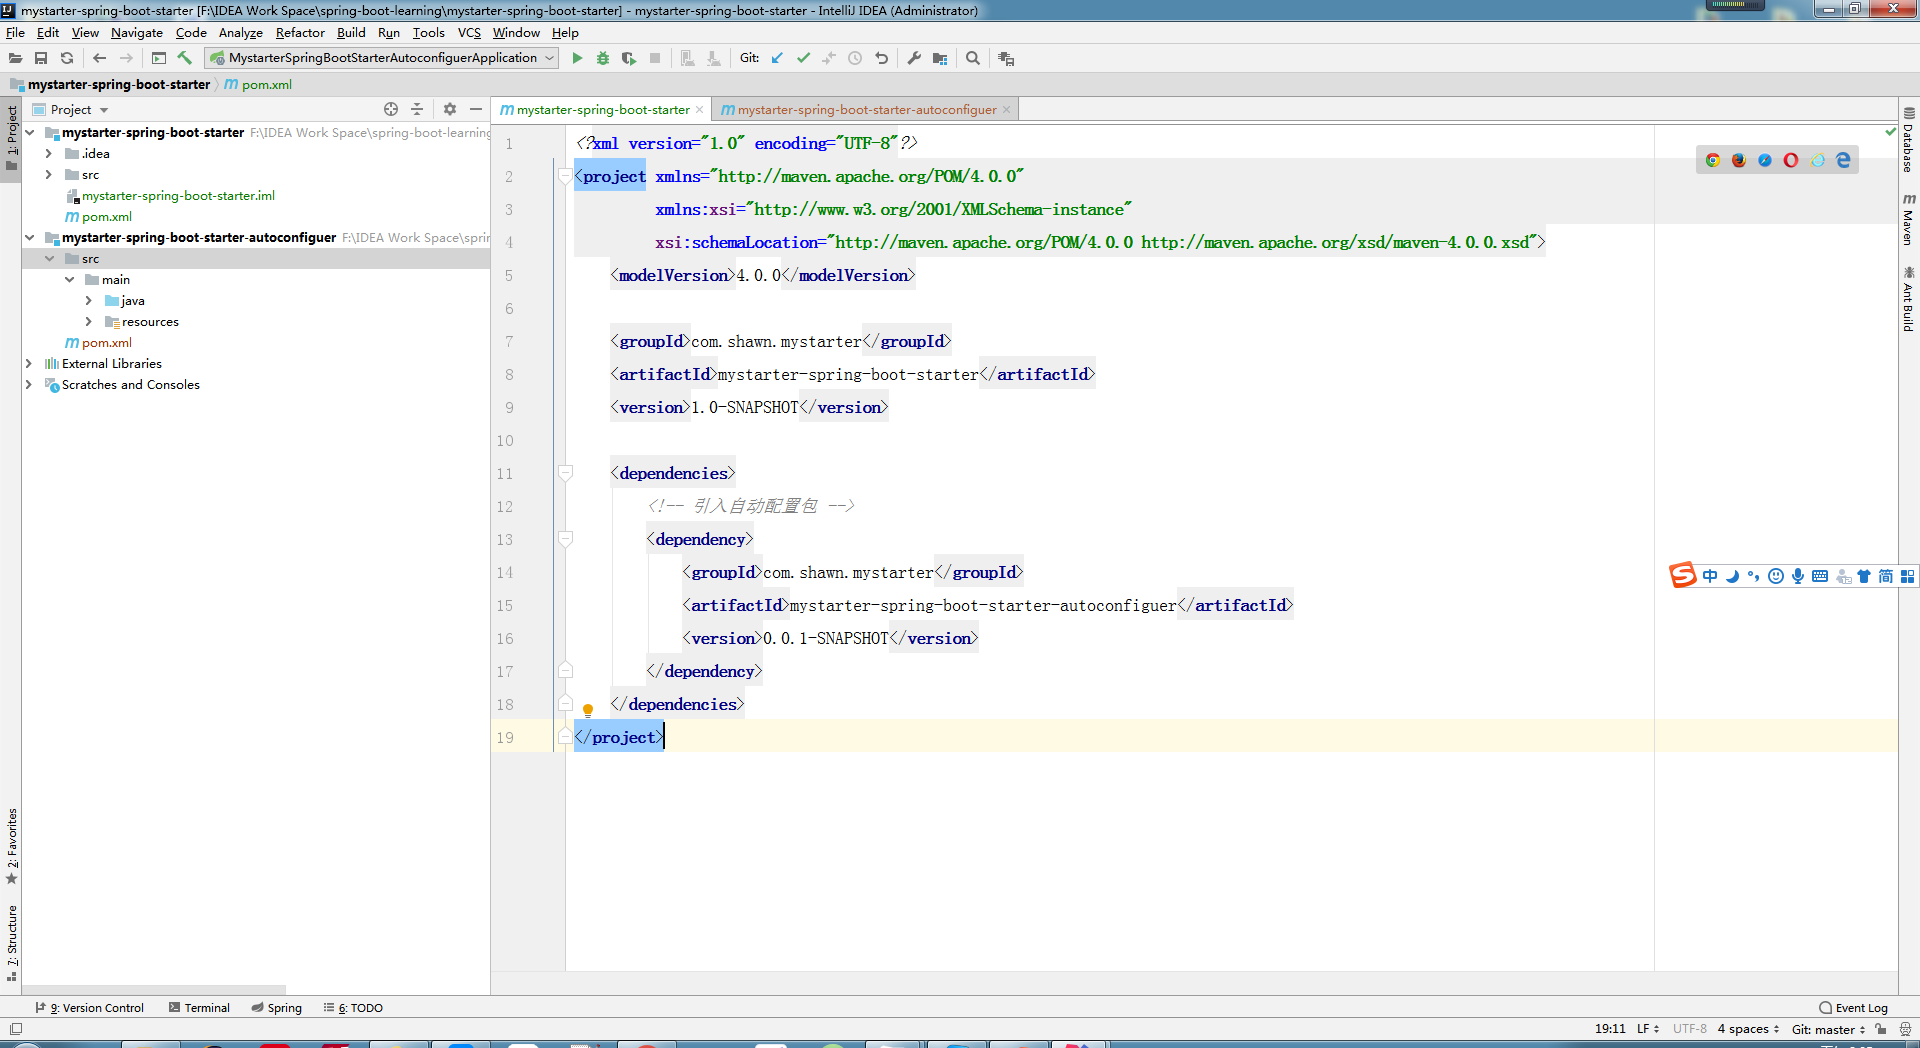This screenshot has width=1920, height=1048.
Task: Open the Event Log
Action: [1854, 1008]
